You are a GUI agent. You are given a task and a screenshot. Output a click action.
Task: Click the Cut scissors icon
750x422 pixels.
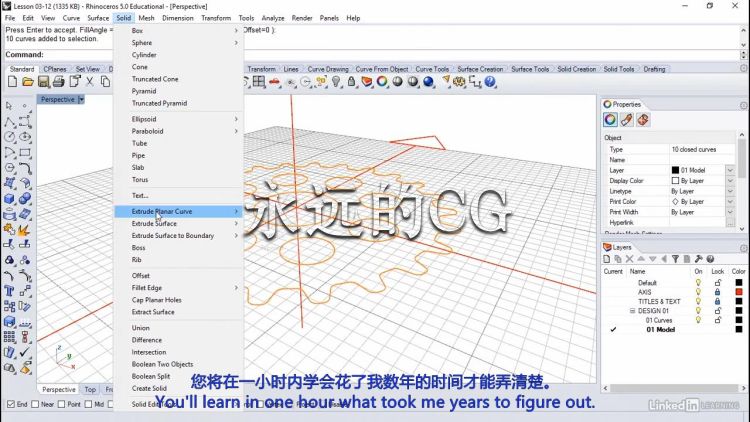(x=89, y=82)
